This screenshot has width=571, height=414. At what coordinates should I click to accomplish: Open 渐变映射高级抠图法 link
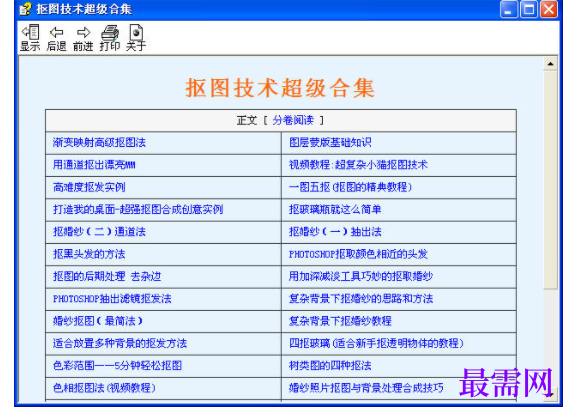click(x=99, y=142)
